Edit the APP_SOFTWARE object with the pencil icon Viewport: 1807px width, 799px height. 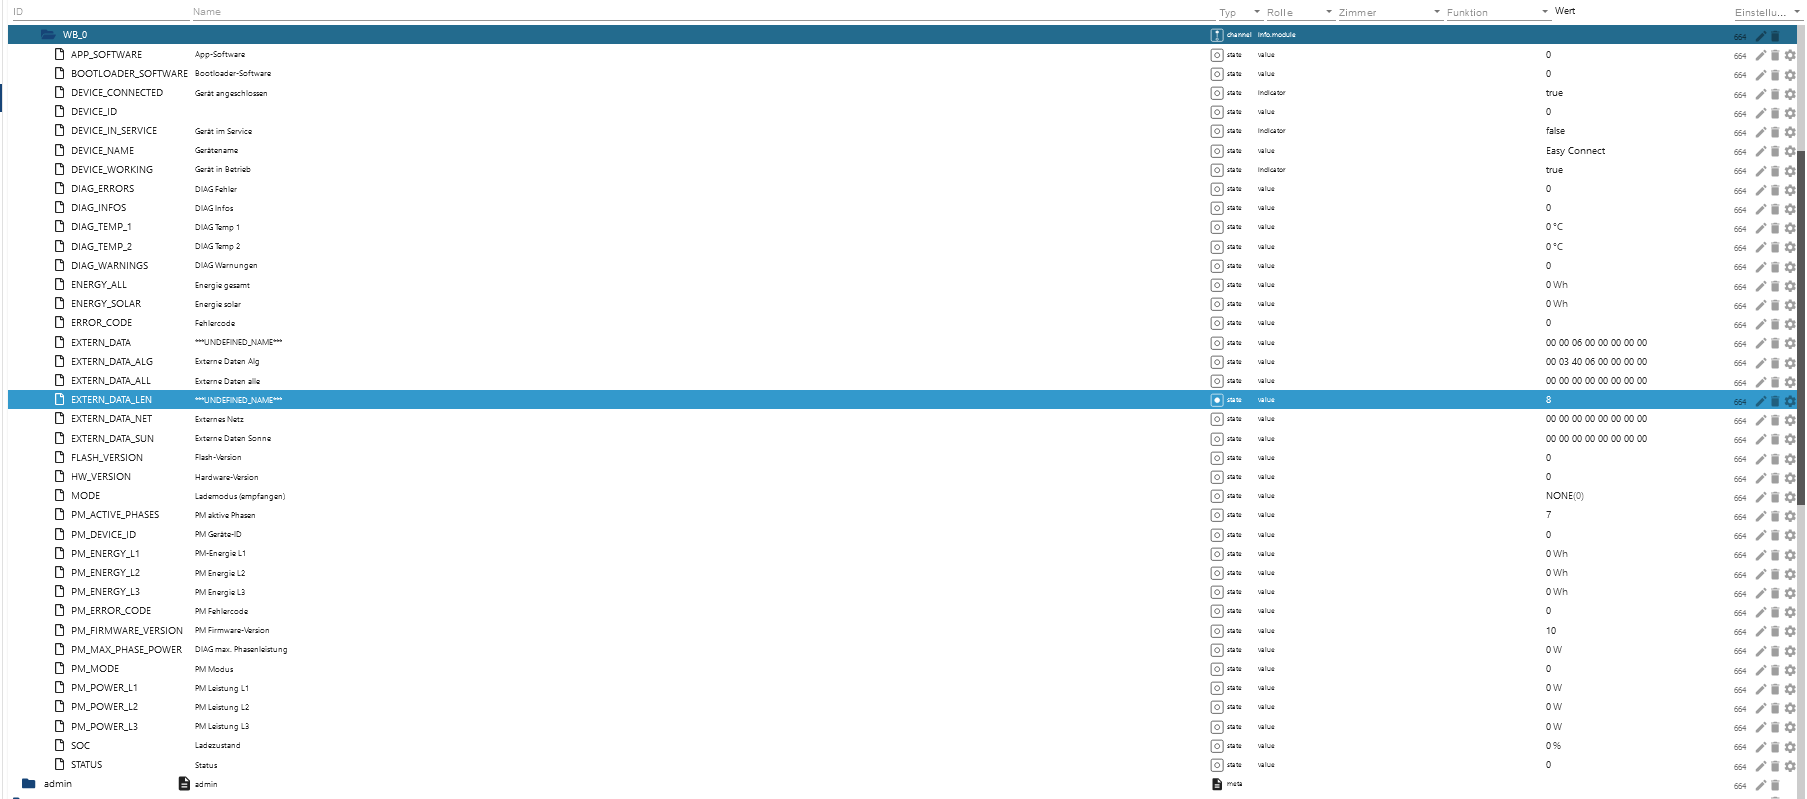coord(1760,55)
